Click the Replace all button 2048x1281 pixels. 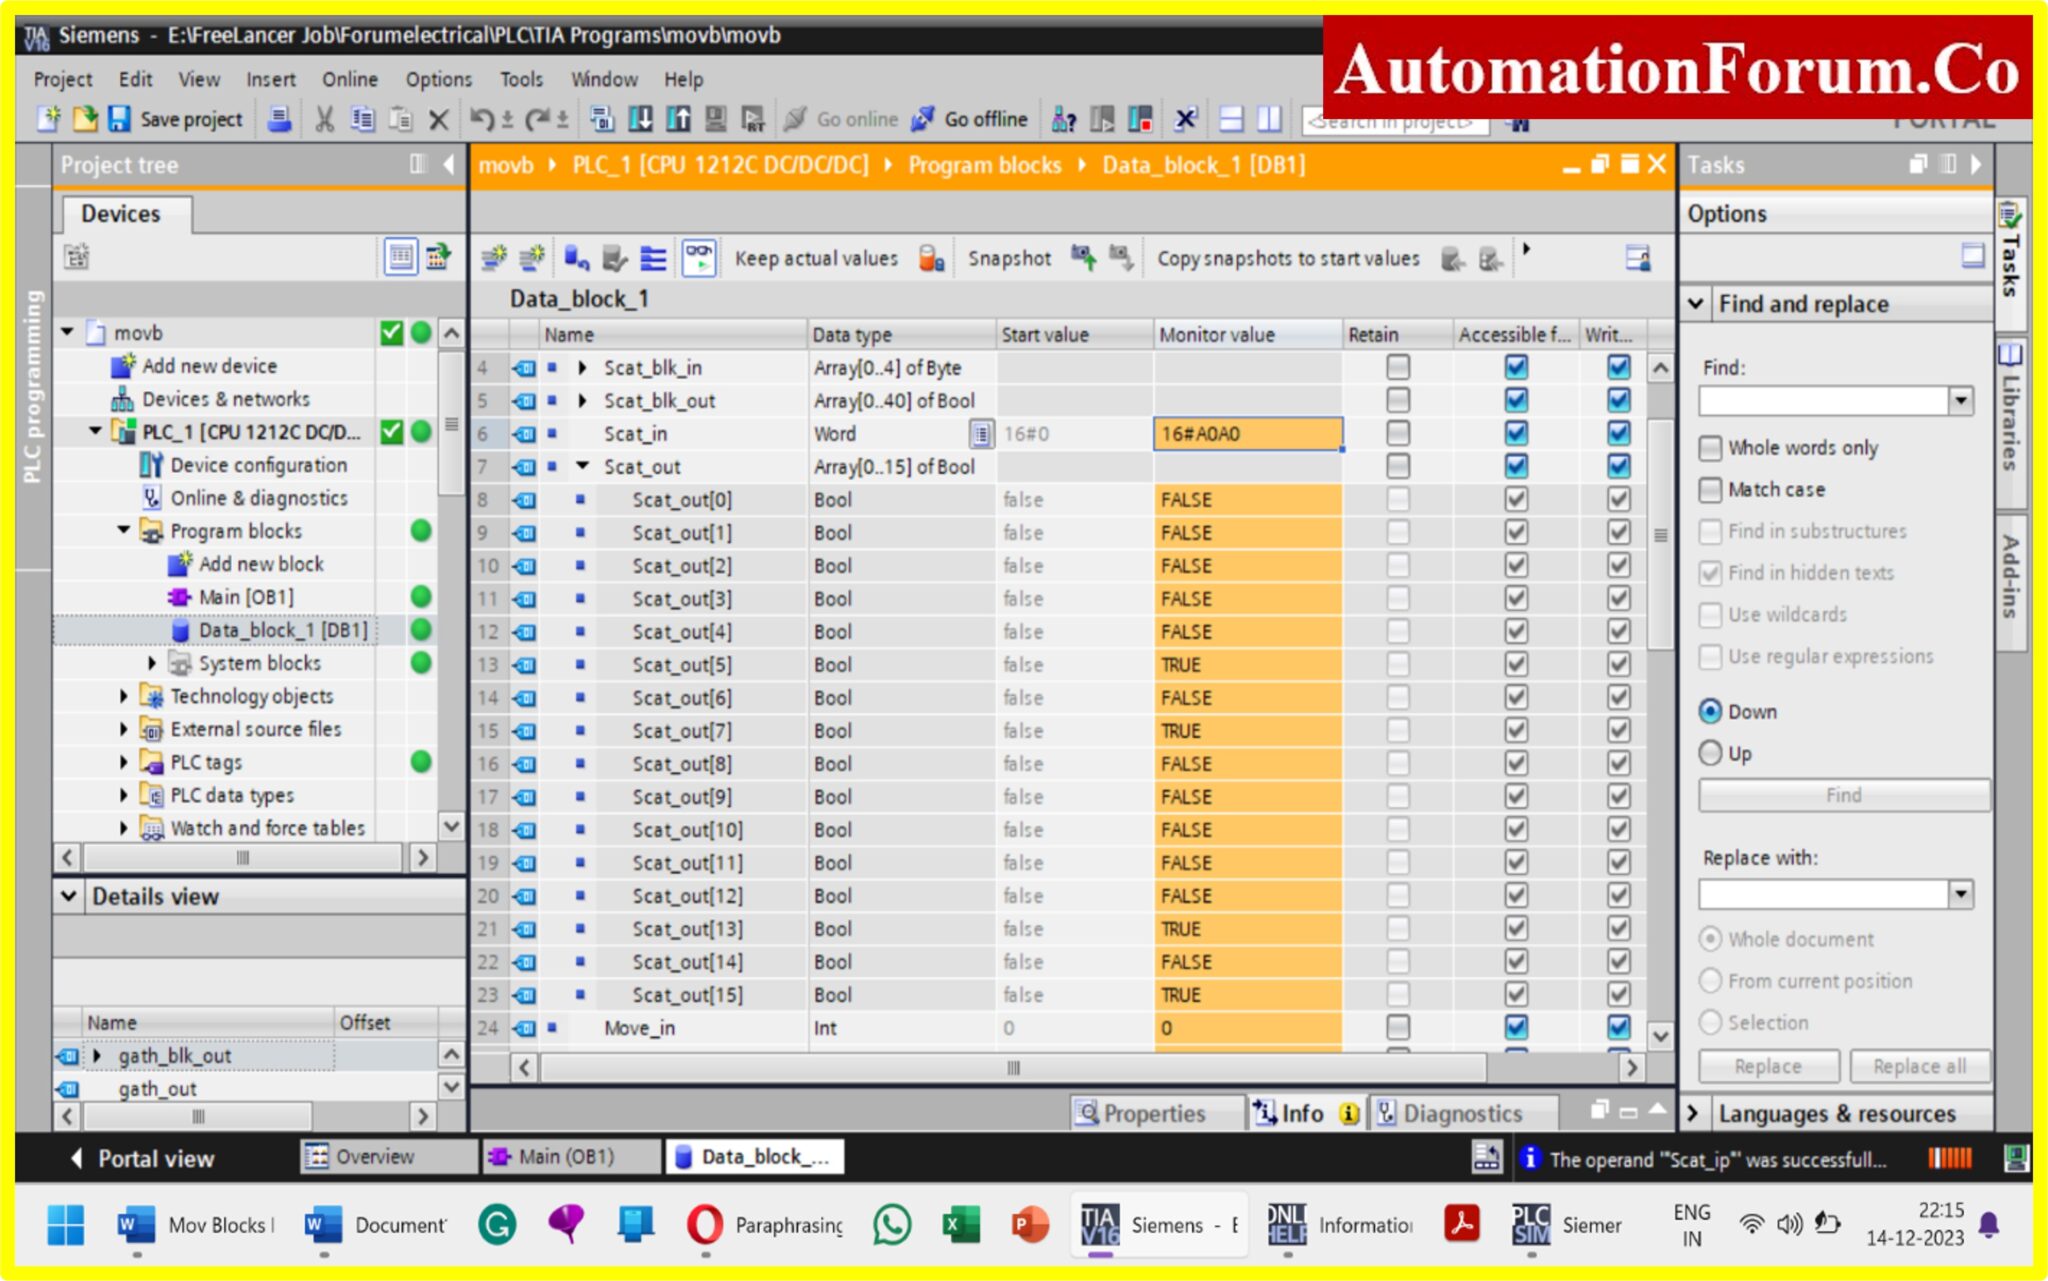click(1919, 1065)
